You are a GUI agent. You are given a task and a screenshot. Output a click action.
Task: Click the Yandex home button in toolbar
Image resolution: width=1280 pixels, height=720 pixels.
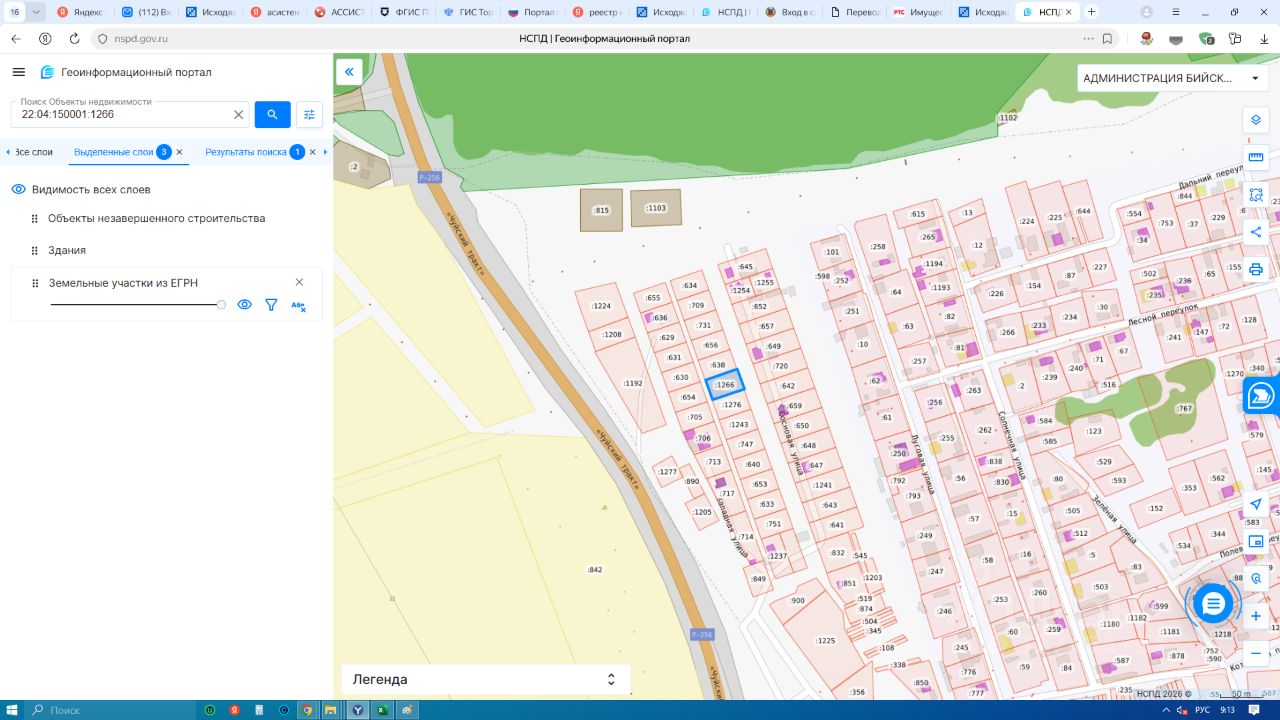click(45, 39)
